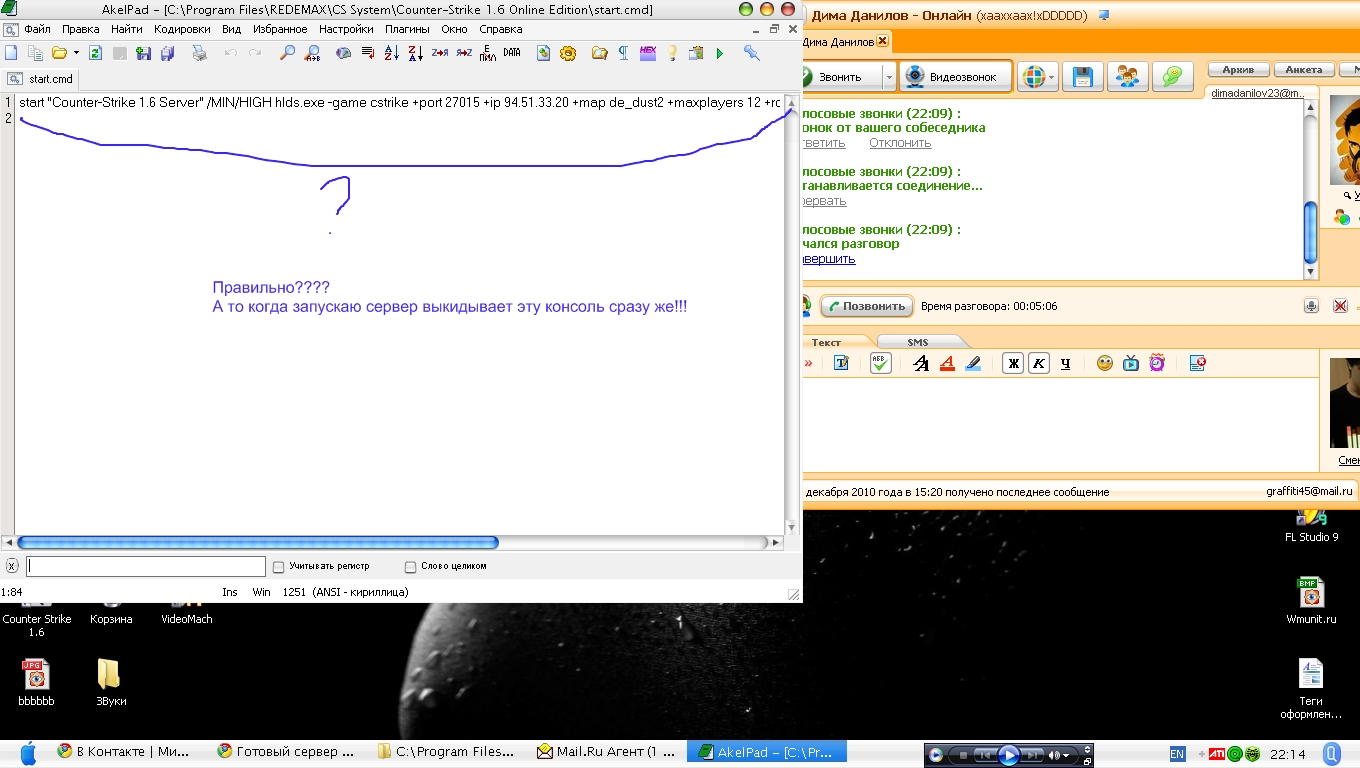Viewport: 1360px width, 768px height.
Task: Click the green chat bubble icon in Agent
Action: tap(1172, 77)
